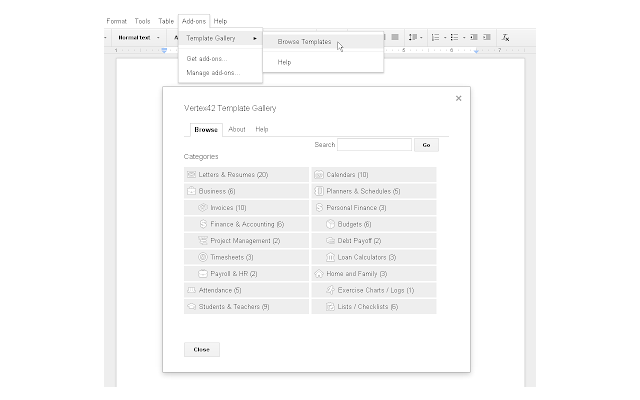Image resolution: width=640 pixels, height=400 pixels.
Task: Open Lists / Checklists (6) category
Action: tap(374, 307)
